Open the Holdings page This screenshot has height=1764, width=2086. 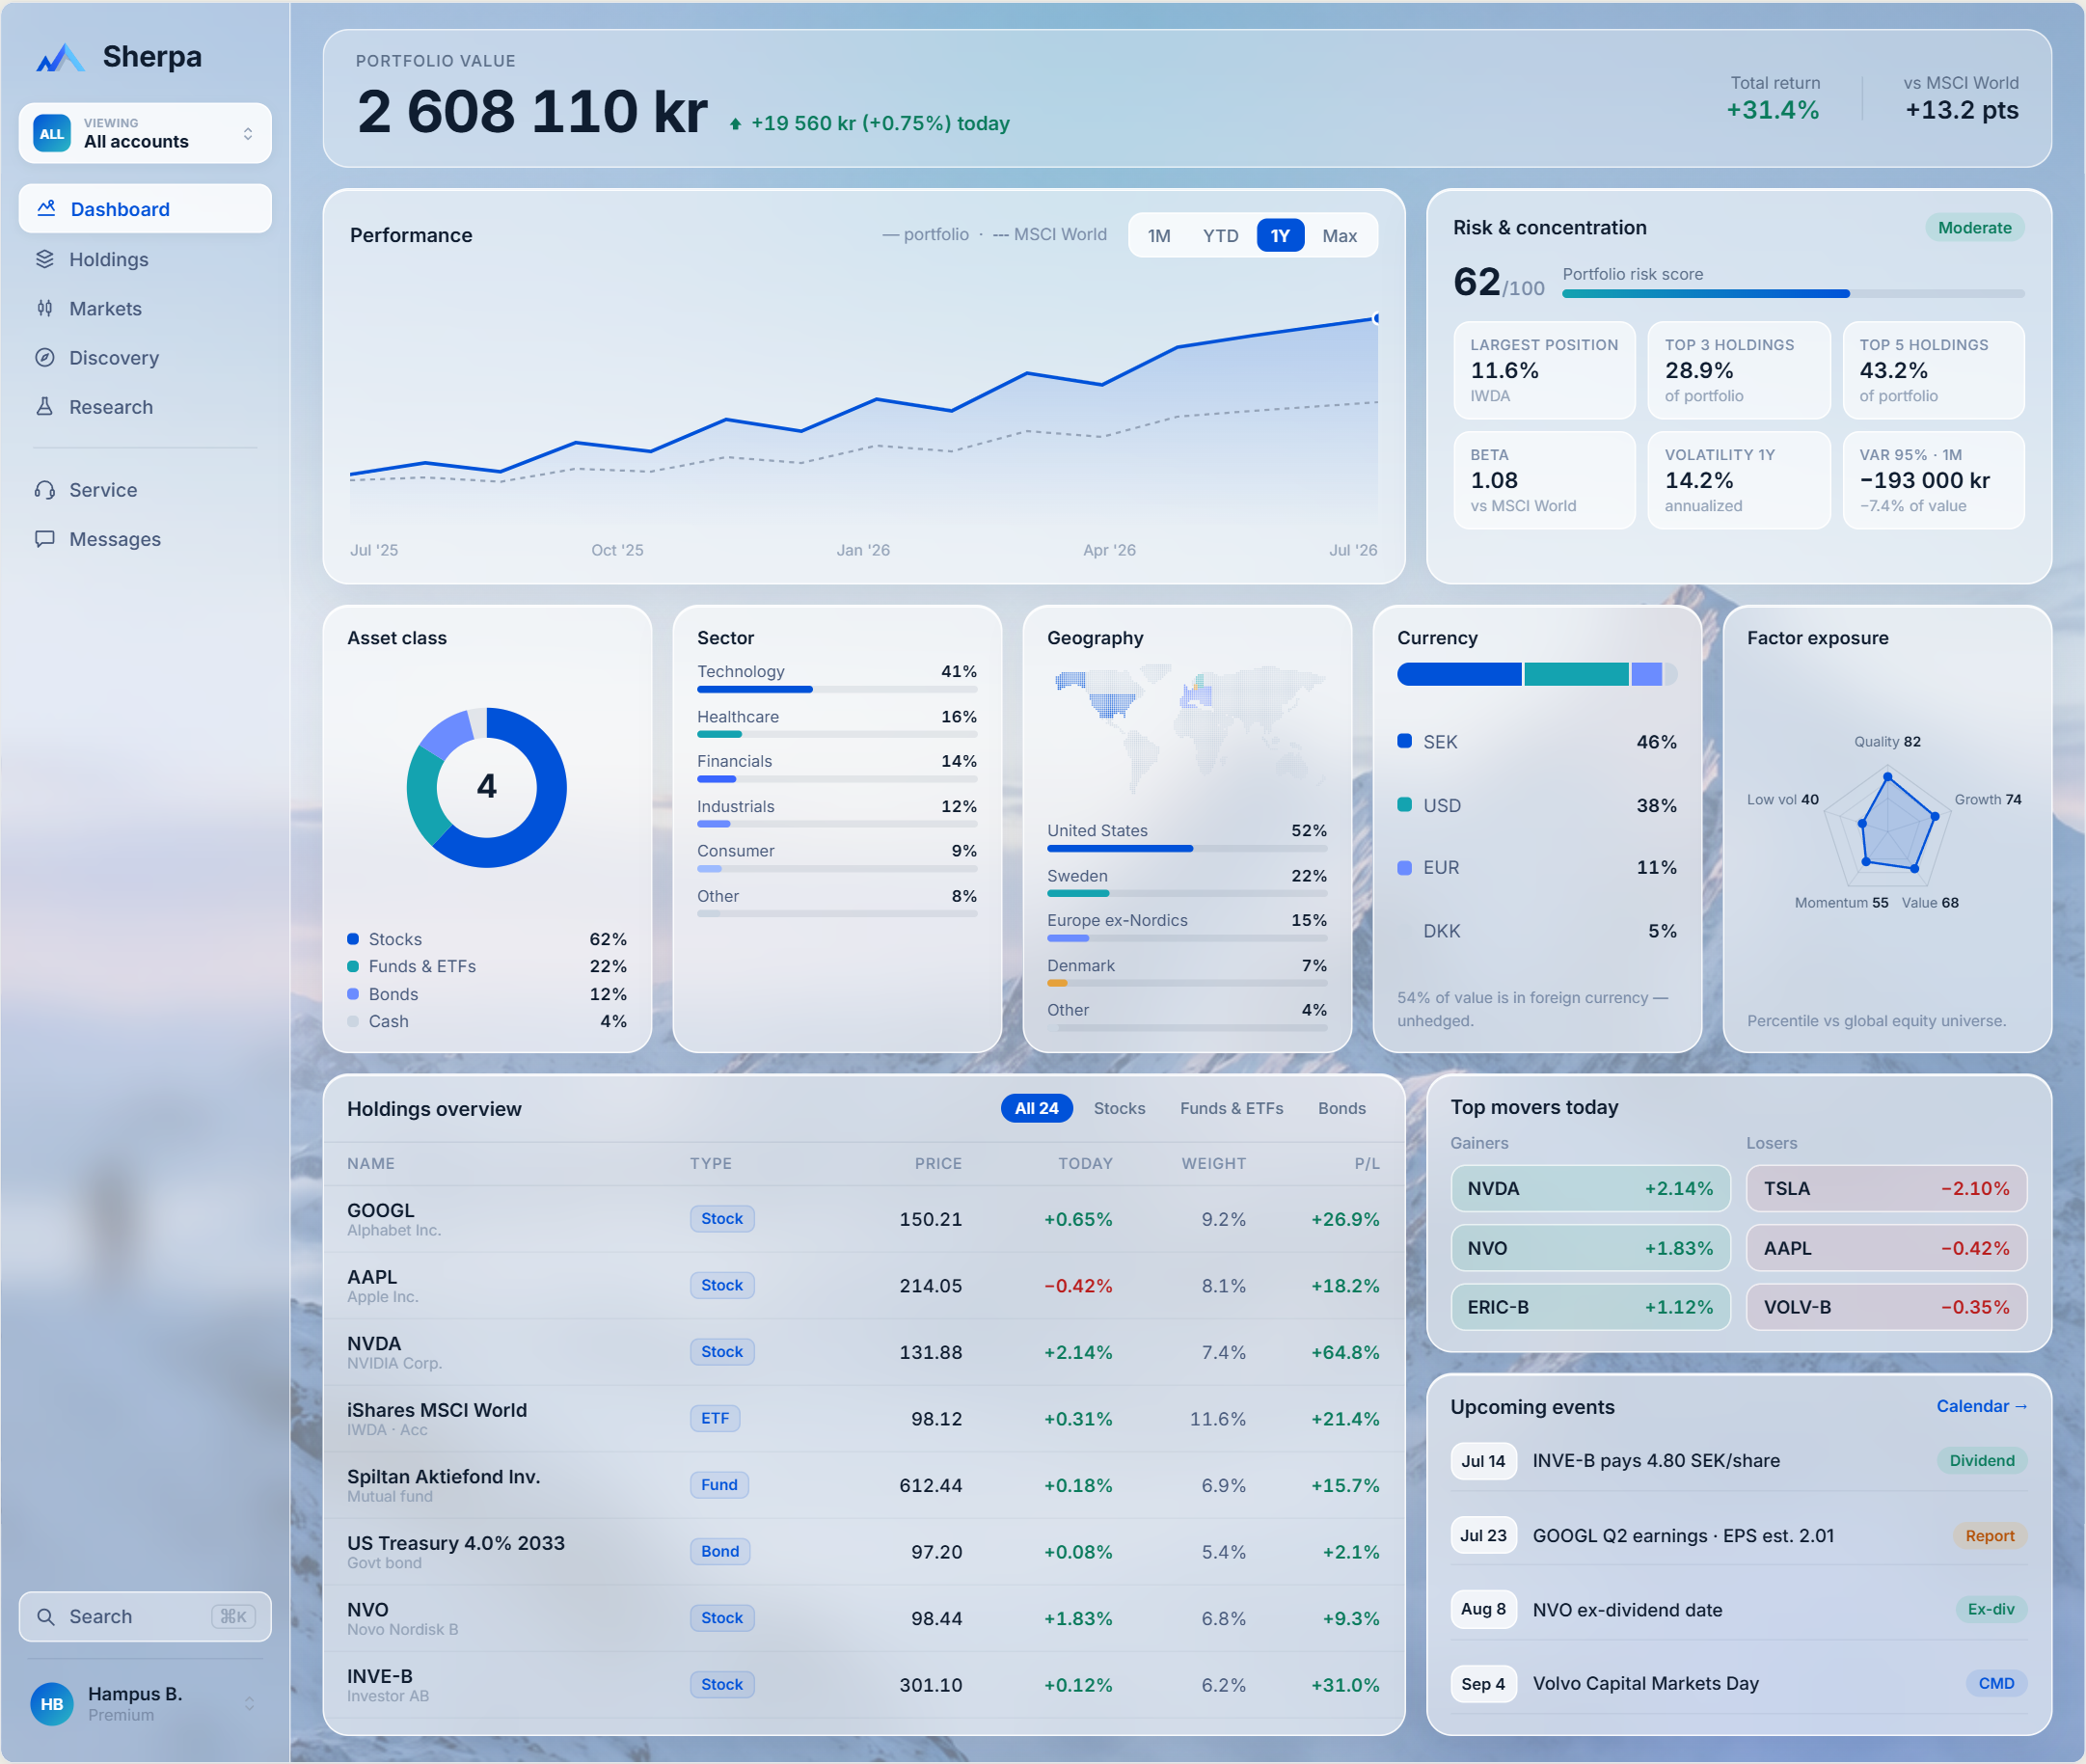pyautogui.click(x=145, y=259)
